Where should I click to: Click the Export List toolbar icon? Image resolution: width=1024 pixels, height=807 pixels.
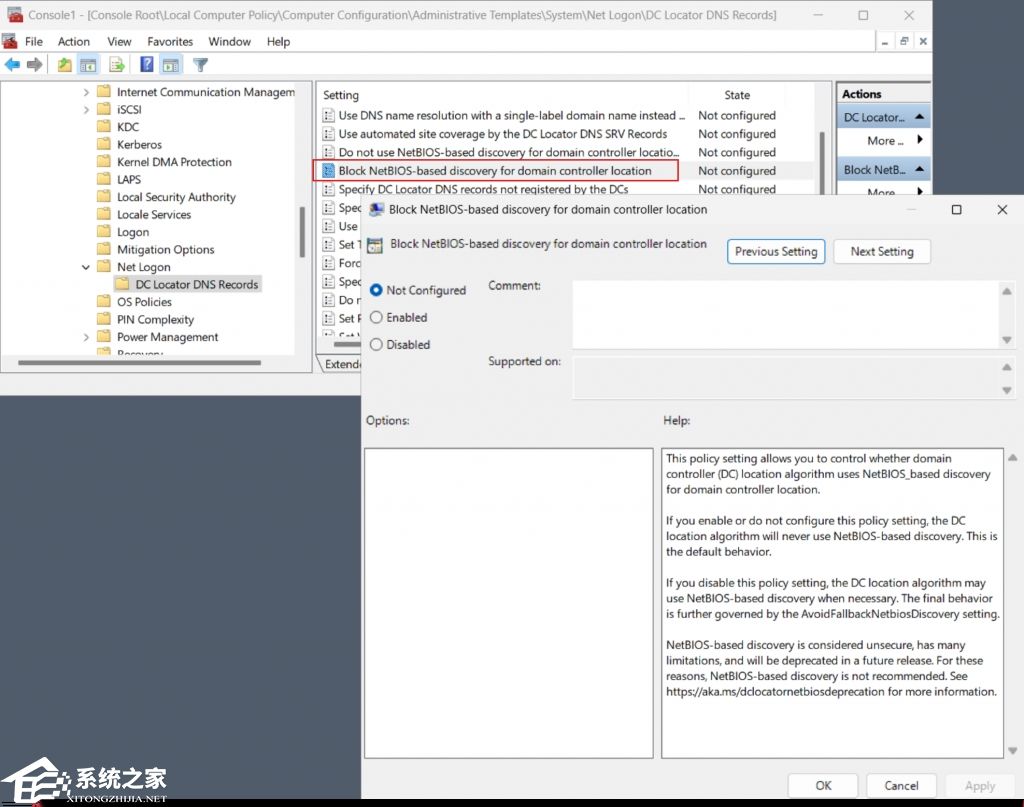coord(117,65)
